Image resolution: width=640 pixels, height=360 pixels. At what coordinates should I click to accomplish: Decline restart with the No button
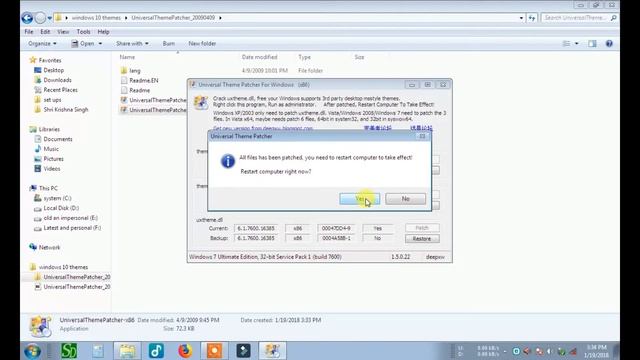[x=405, y=199]
